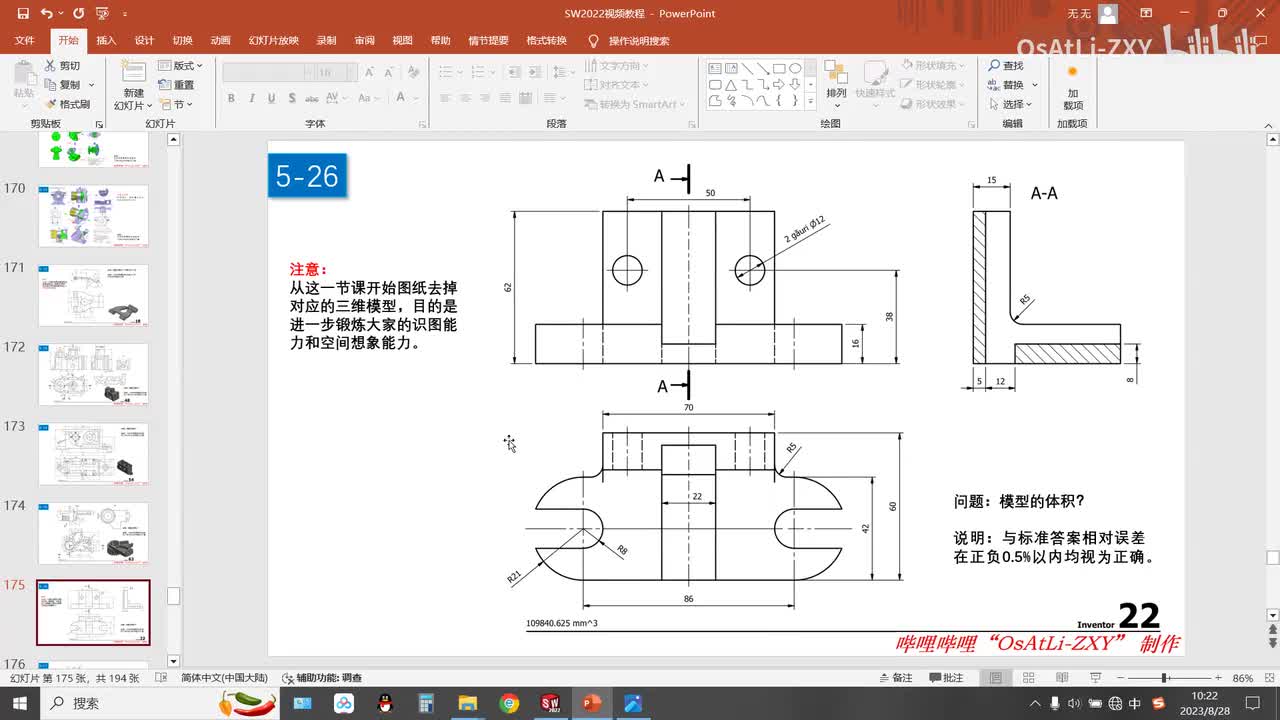Open the Select (选择) dropdown

[x=1013, y=104]
